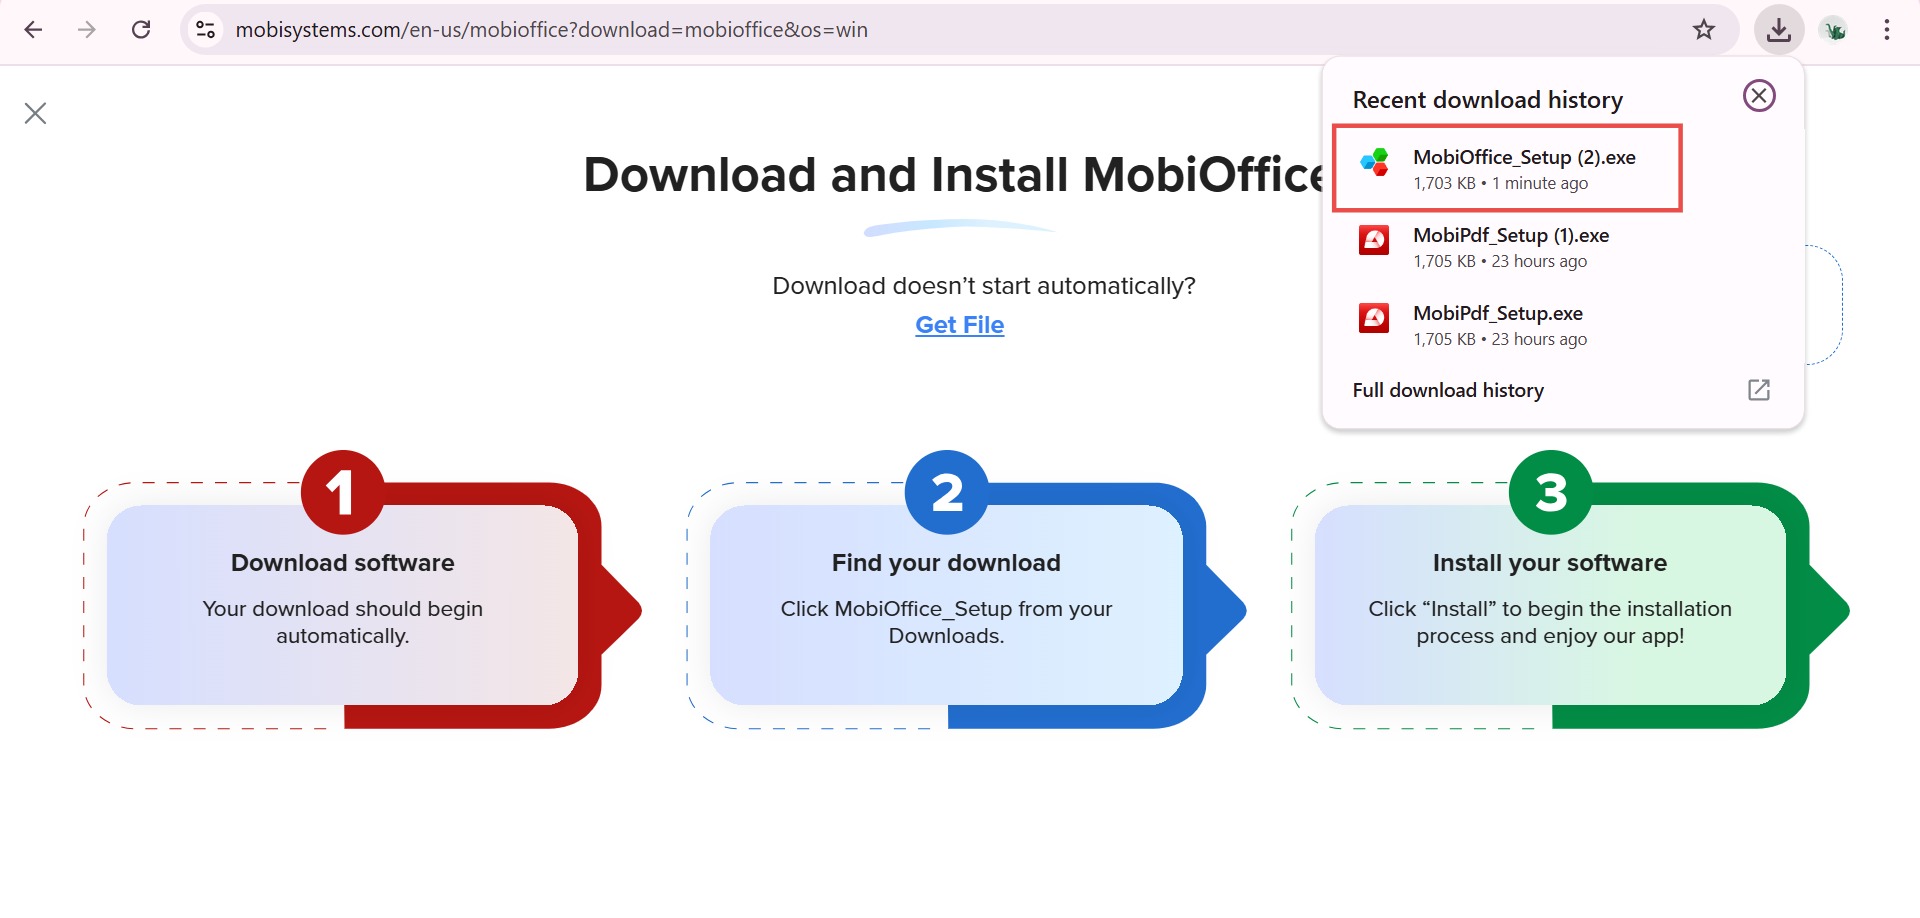Open full download history in new tab icon

1760,389
